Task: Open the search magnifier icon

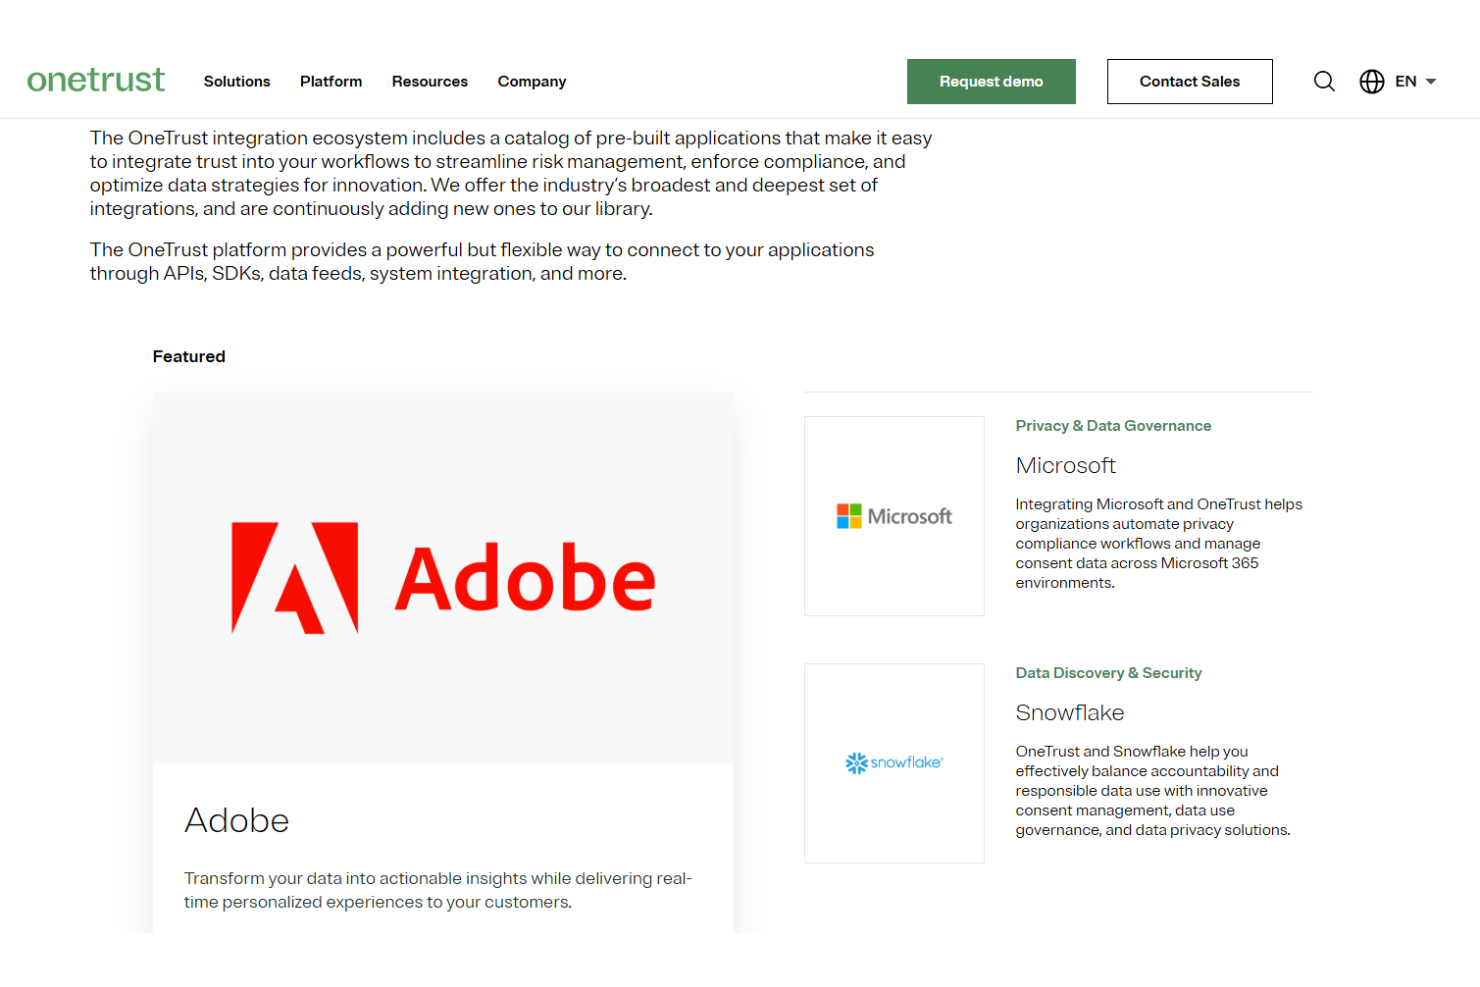Action: (x=1324, y=81)
